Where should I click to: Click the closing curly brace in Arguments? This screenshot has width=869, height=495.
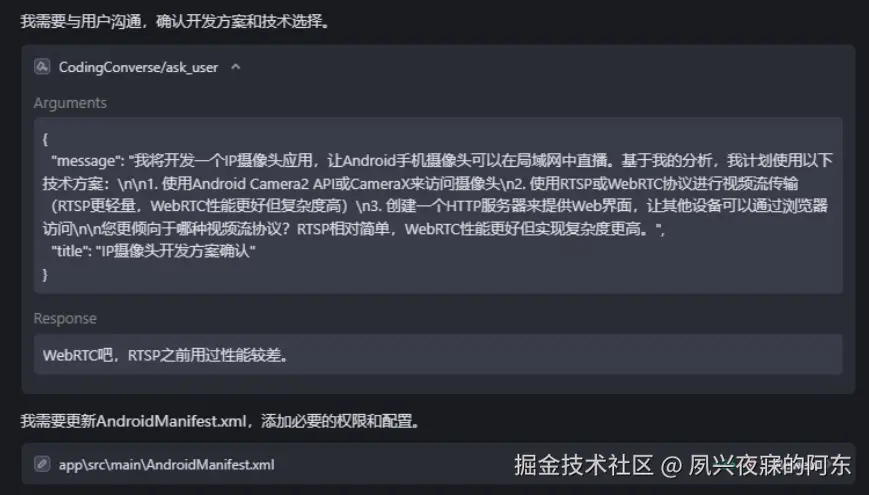(x=45, y=274)
